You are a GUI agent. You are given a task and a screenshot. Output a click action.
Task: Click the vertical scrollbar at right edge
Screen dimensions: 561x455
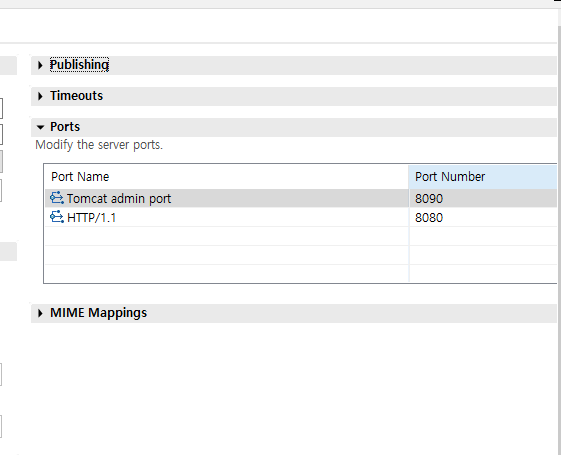(x=559, y=229)
